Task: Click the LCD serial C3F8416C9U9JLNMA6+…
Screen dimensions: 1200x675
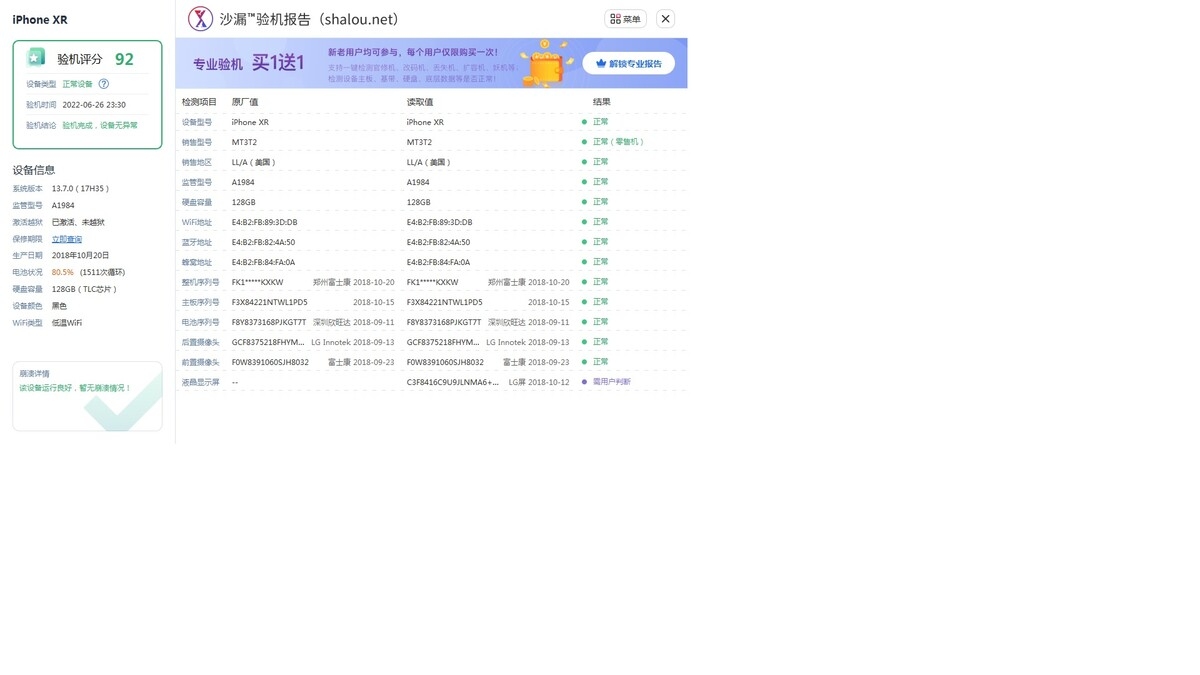Action: pos(452,382)
